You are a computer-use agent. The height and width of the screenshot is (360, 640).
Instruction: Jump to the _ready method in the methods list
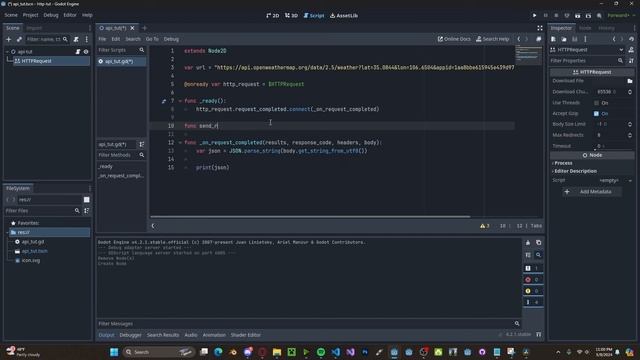click(105, 167)
